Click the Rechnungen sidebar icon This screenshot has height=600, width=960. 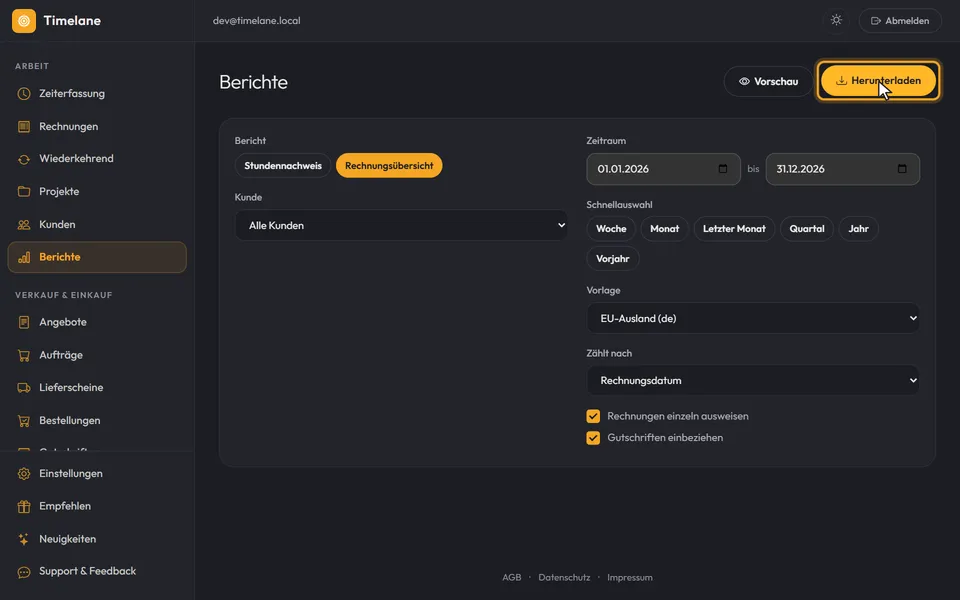(x=24, y=127)
